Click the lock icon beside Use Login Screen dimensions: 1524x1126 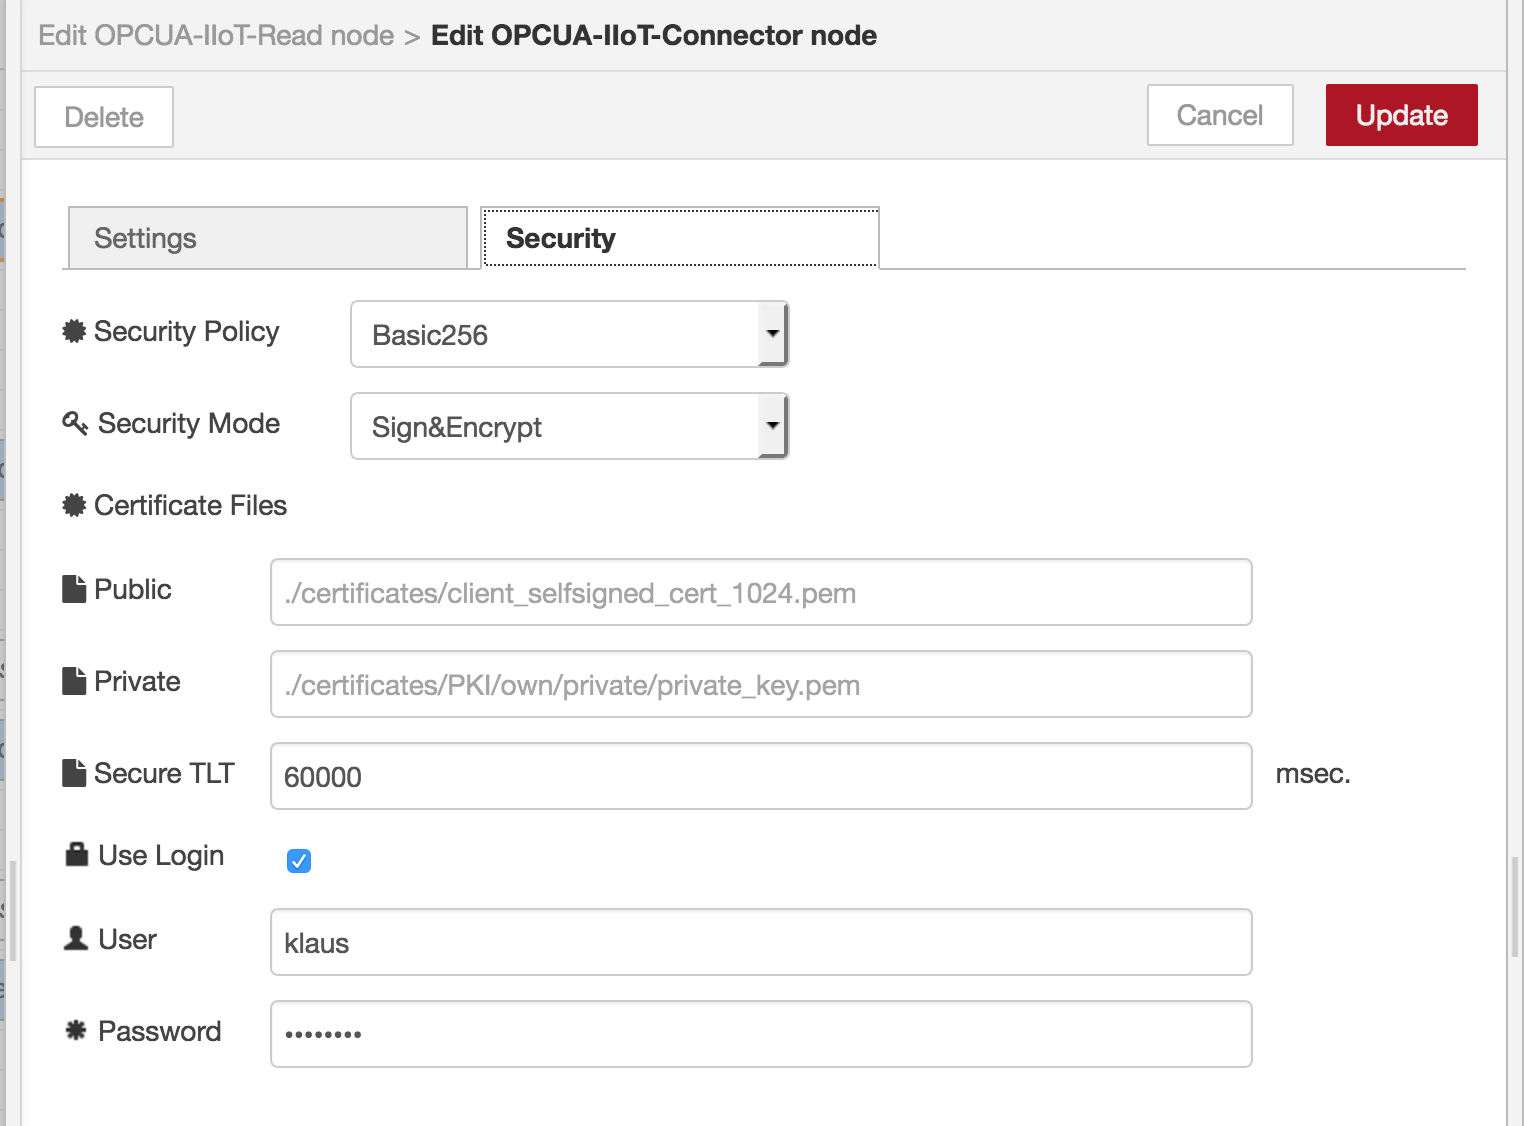tap(74, 854)
